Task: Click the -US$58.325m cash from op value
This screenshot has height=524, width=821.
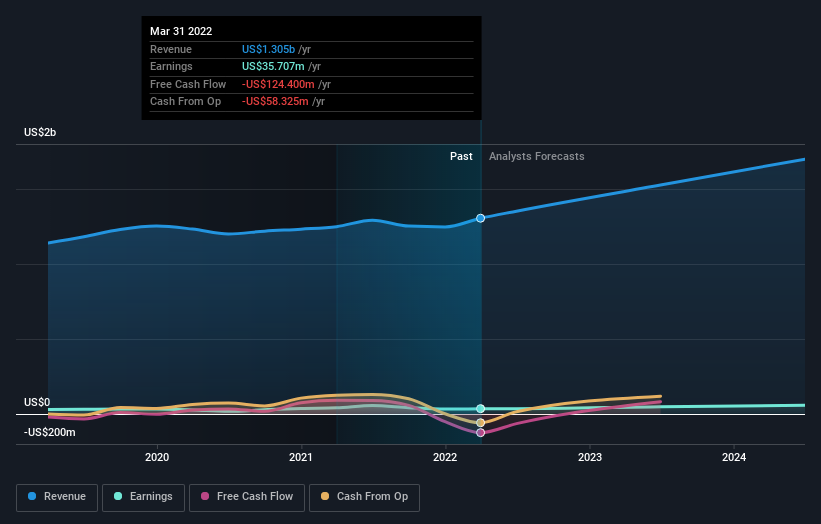Action: point(275,102)
